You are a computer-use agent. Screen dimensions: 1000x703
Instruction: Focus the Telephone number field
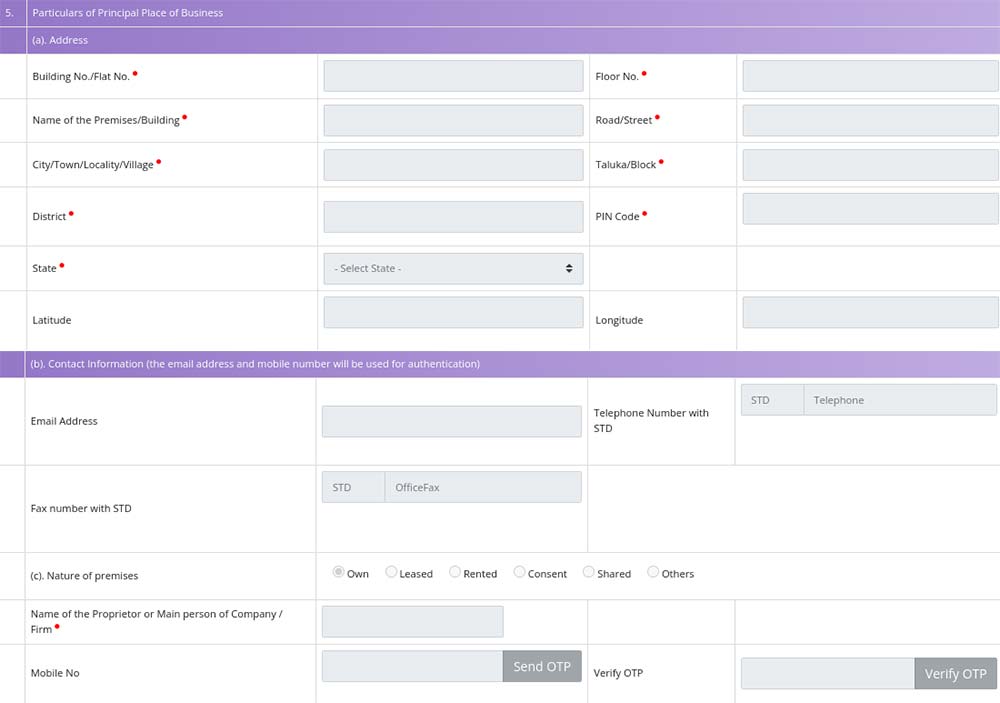[x=899, y=400]
